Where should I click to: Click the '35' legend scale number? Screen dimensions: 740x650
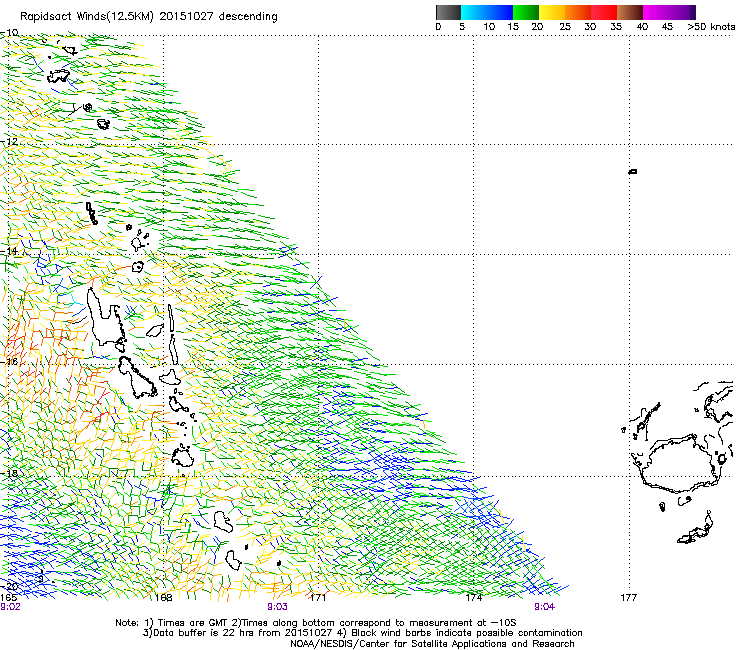tap(616, 26)
